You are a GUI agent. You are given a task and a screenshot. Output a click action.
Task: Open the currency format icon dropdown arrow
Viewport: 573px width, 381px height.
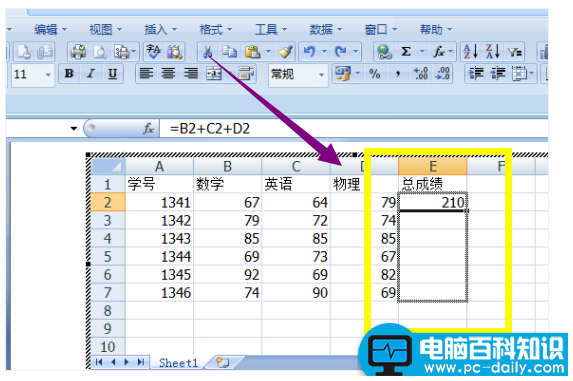pos(358,74)
